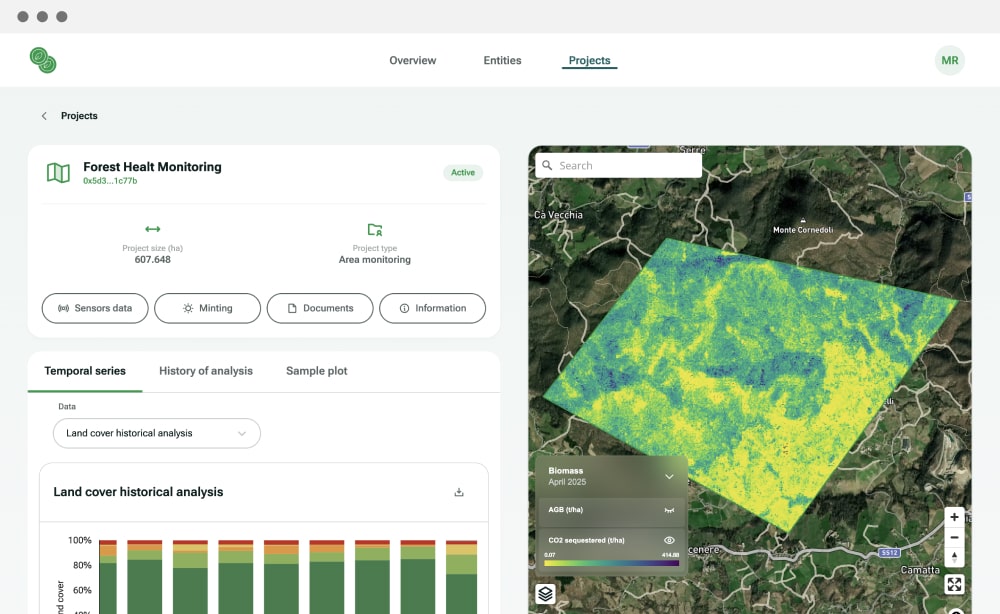Open the map layers selector
Image resolution: width=1000 pixels, height=614 pixels.
pos(545,594)
